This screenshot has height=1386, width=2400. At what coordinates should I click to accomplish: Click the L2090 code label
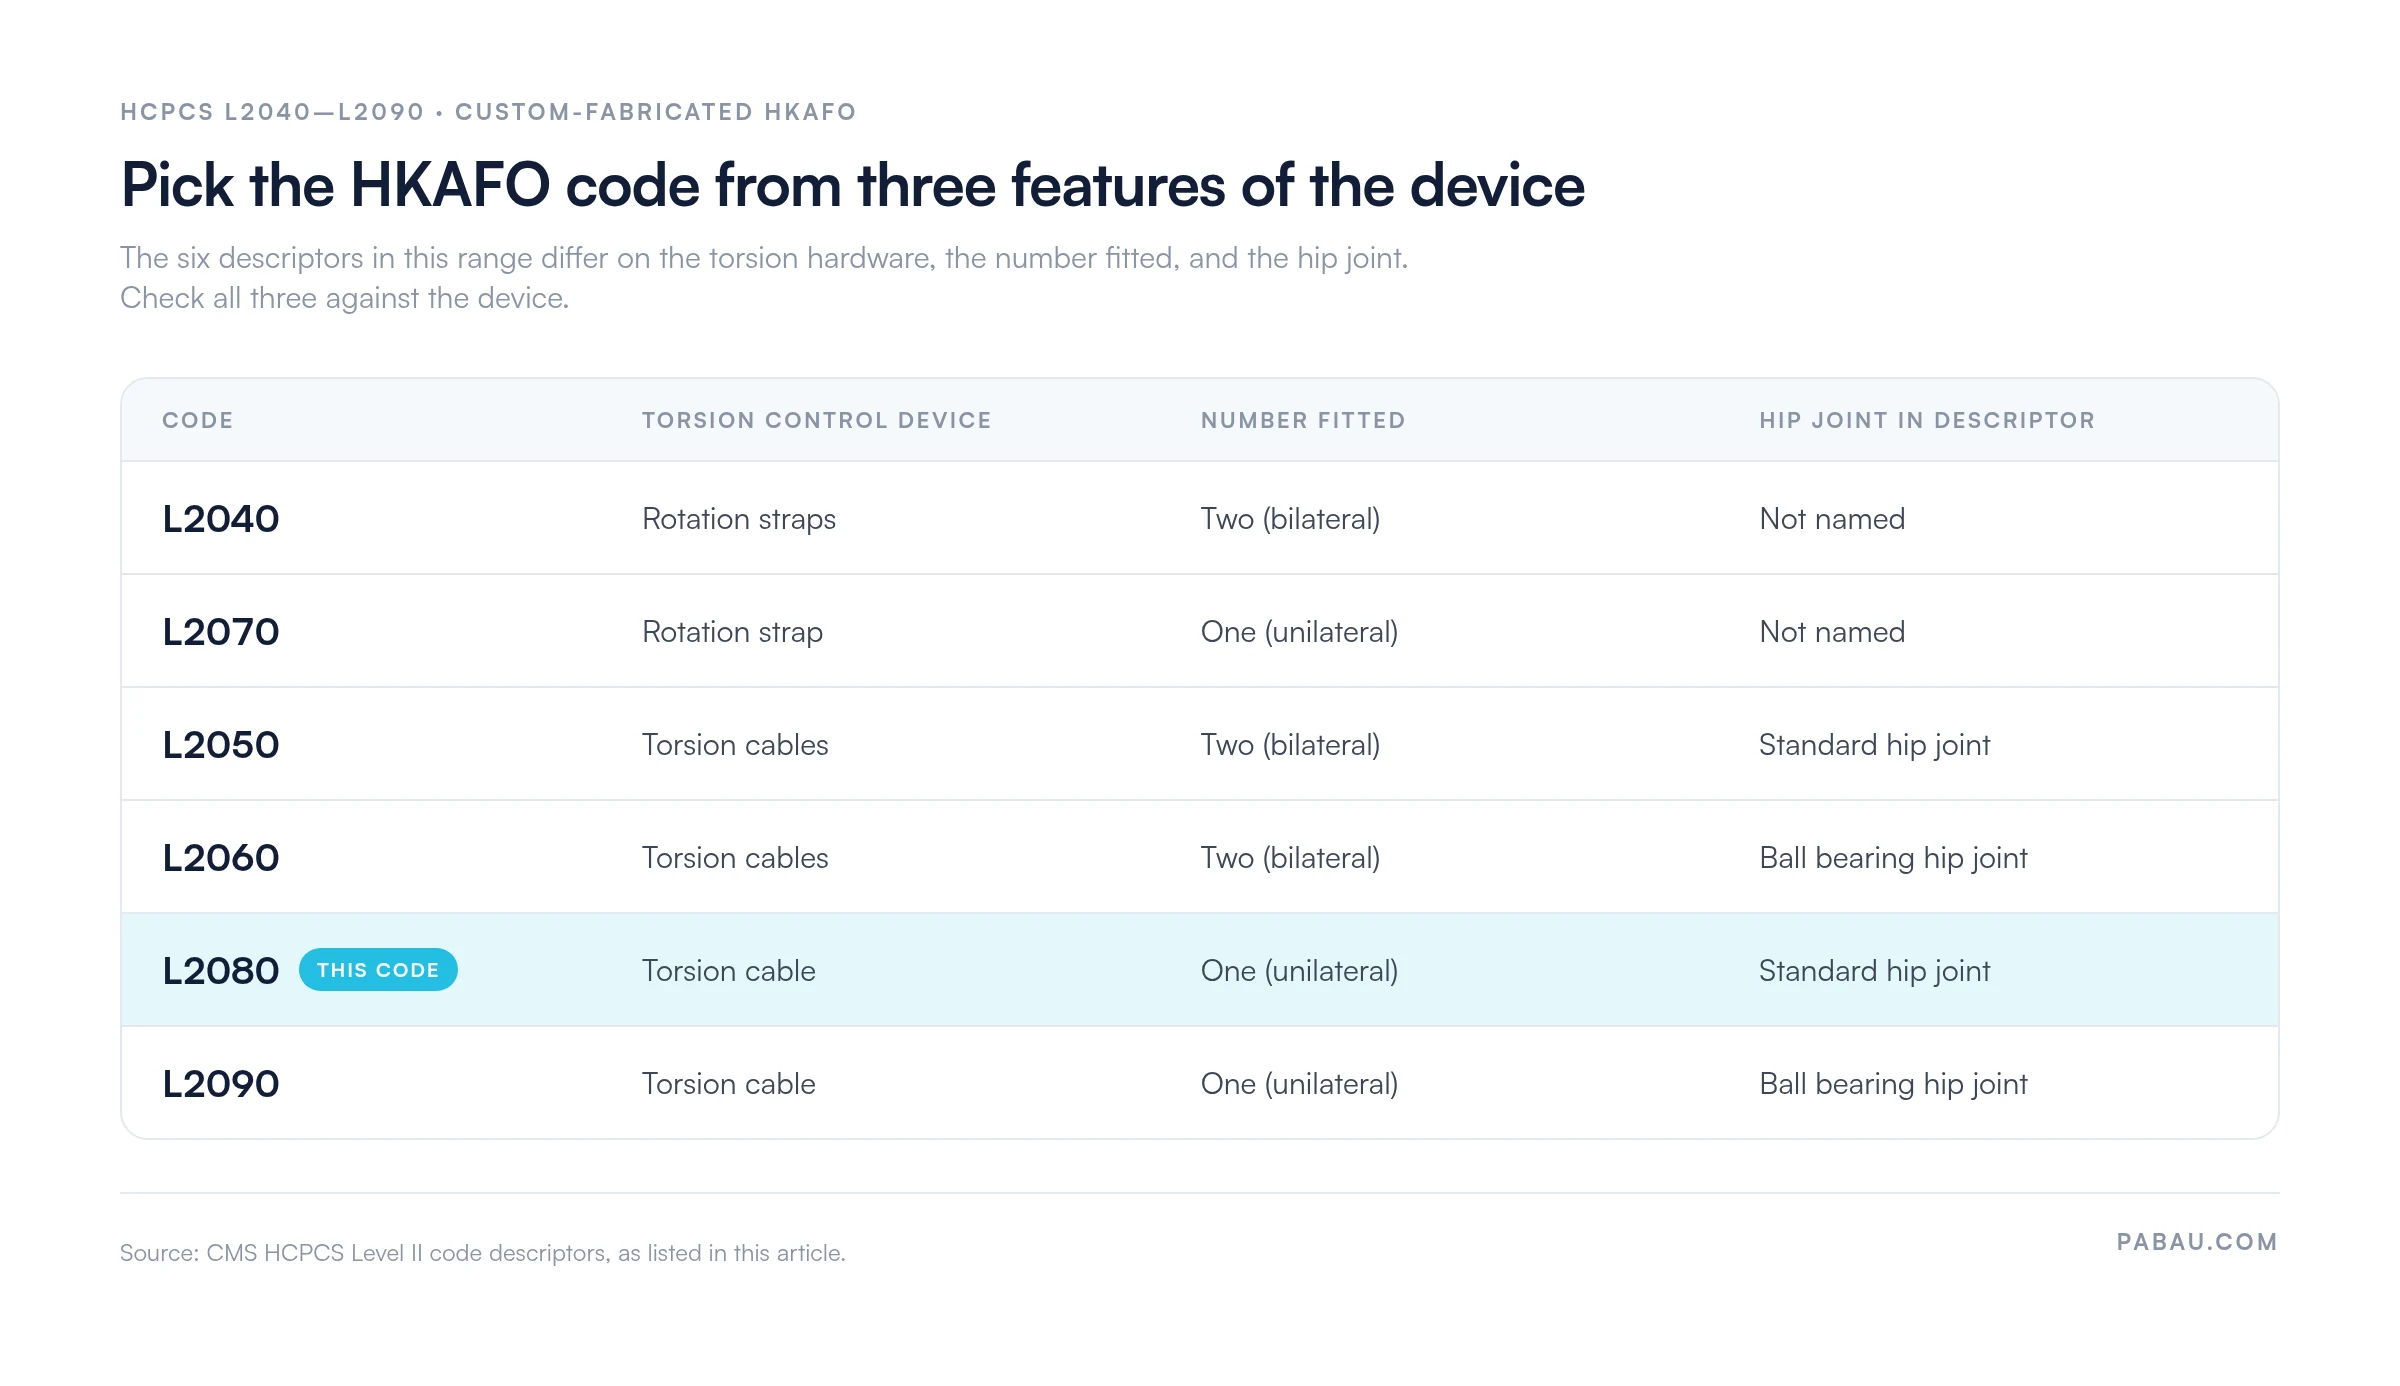click(x=221, y=1084)
